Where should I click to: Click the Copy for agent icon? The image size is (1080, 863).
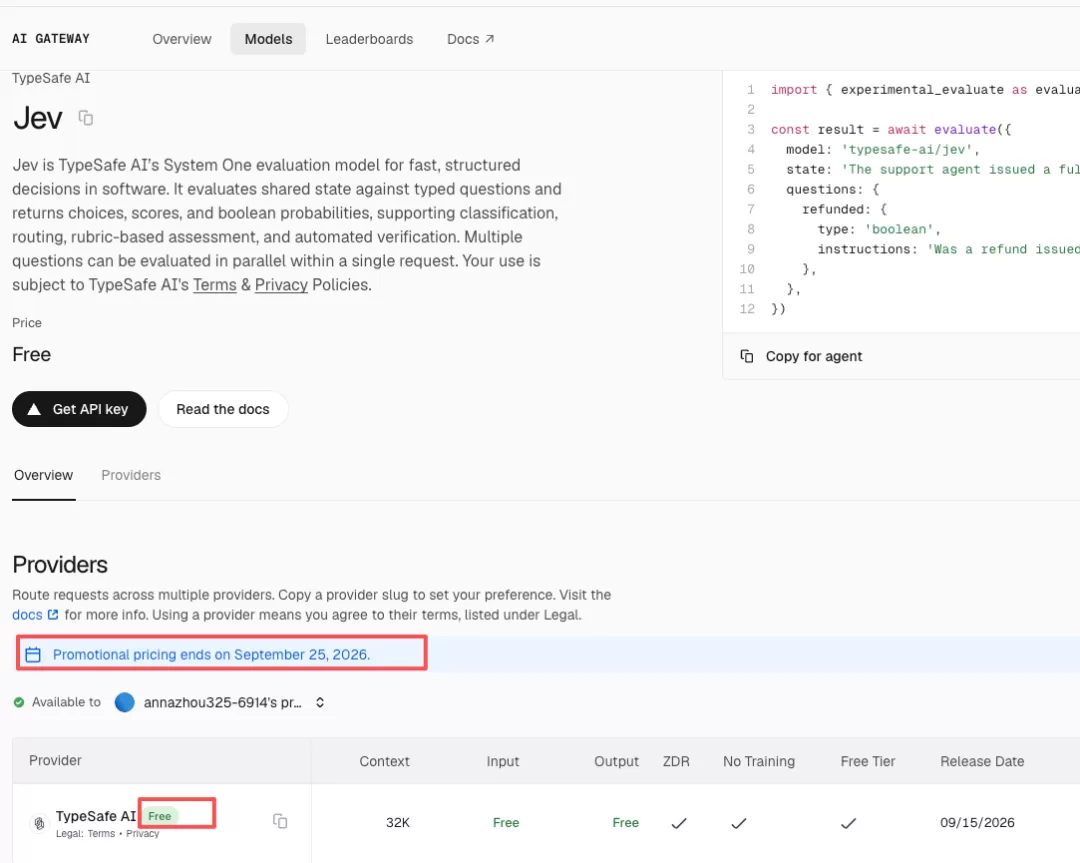pyautogui.click(x=747, y=356)
